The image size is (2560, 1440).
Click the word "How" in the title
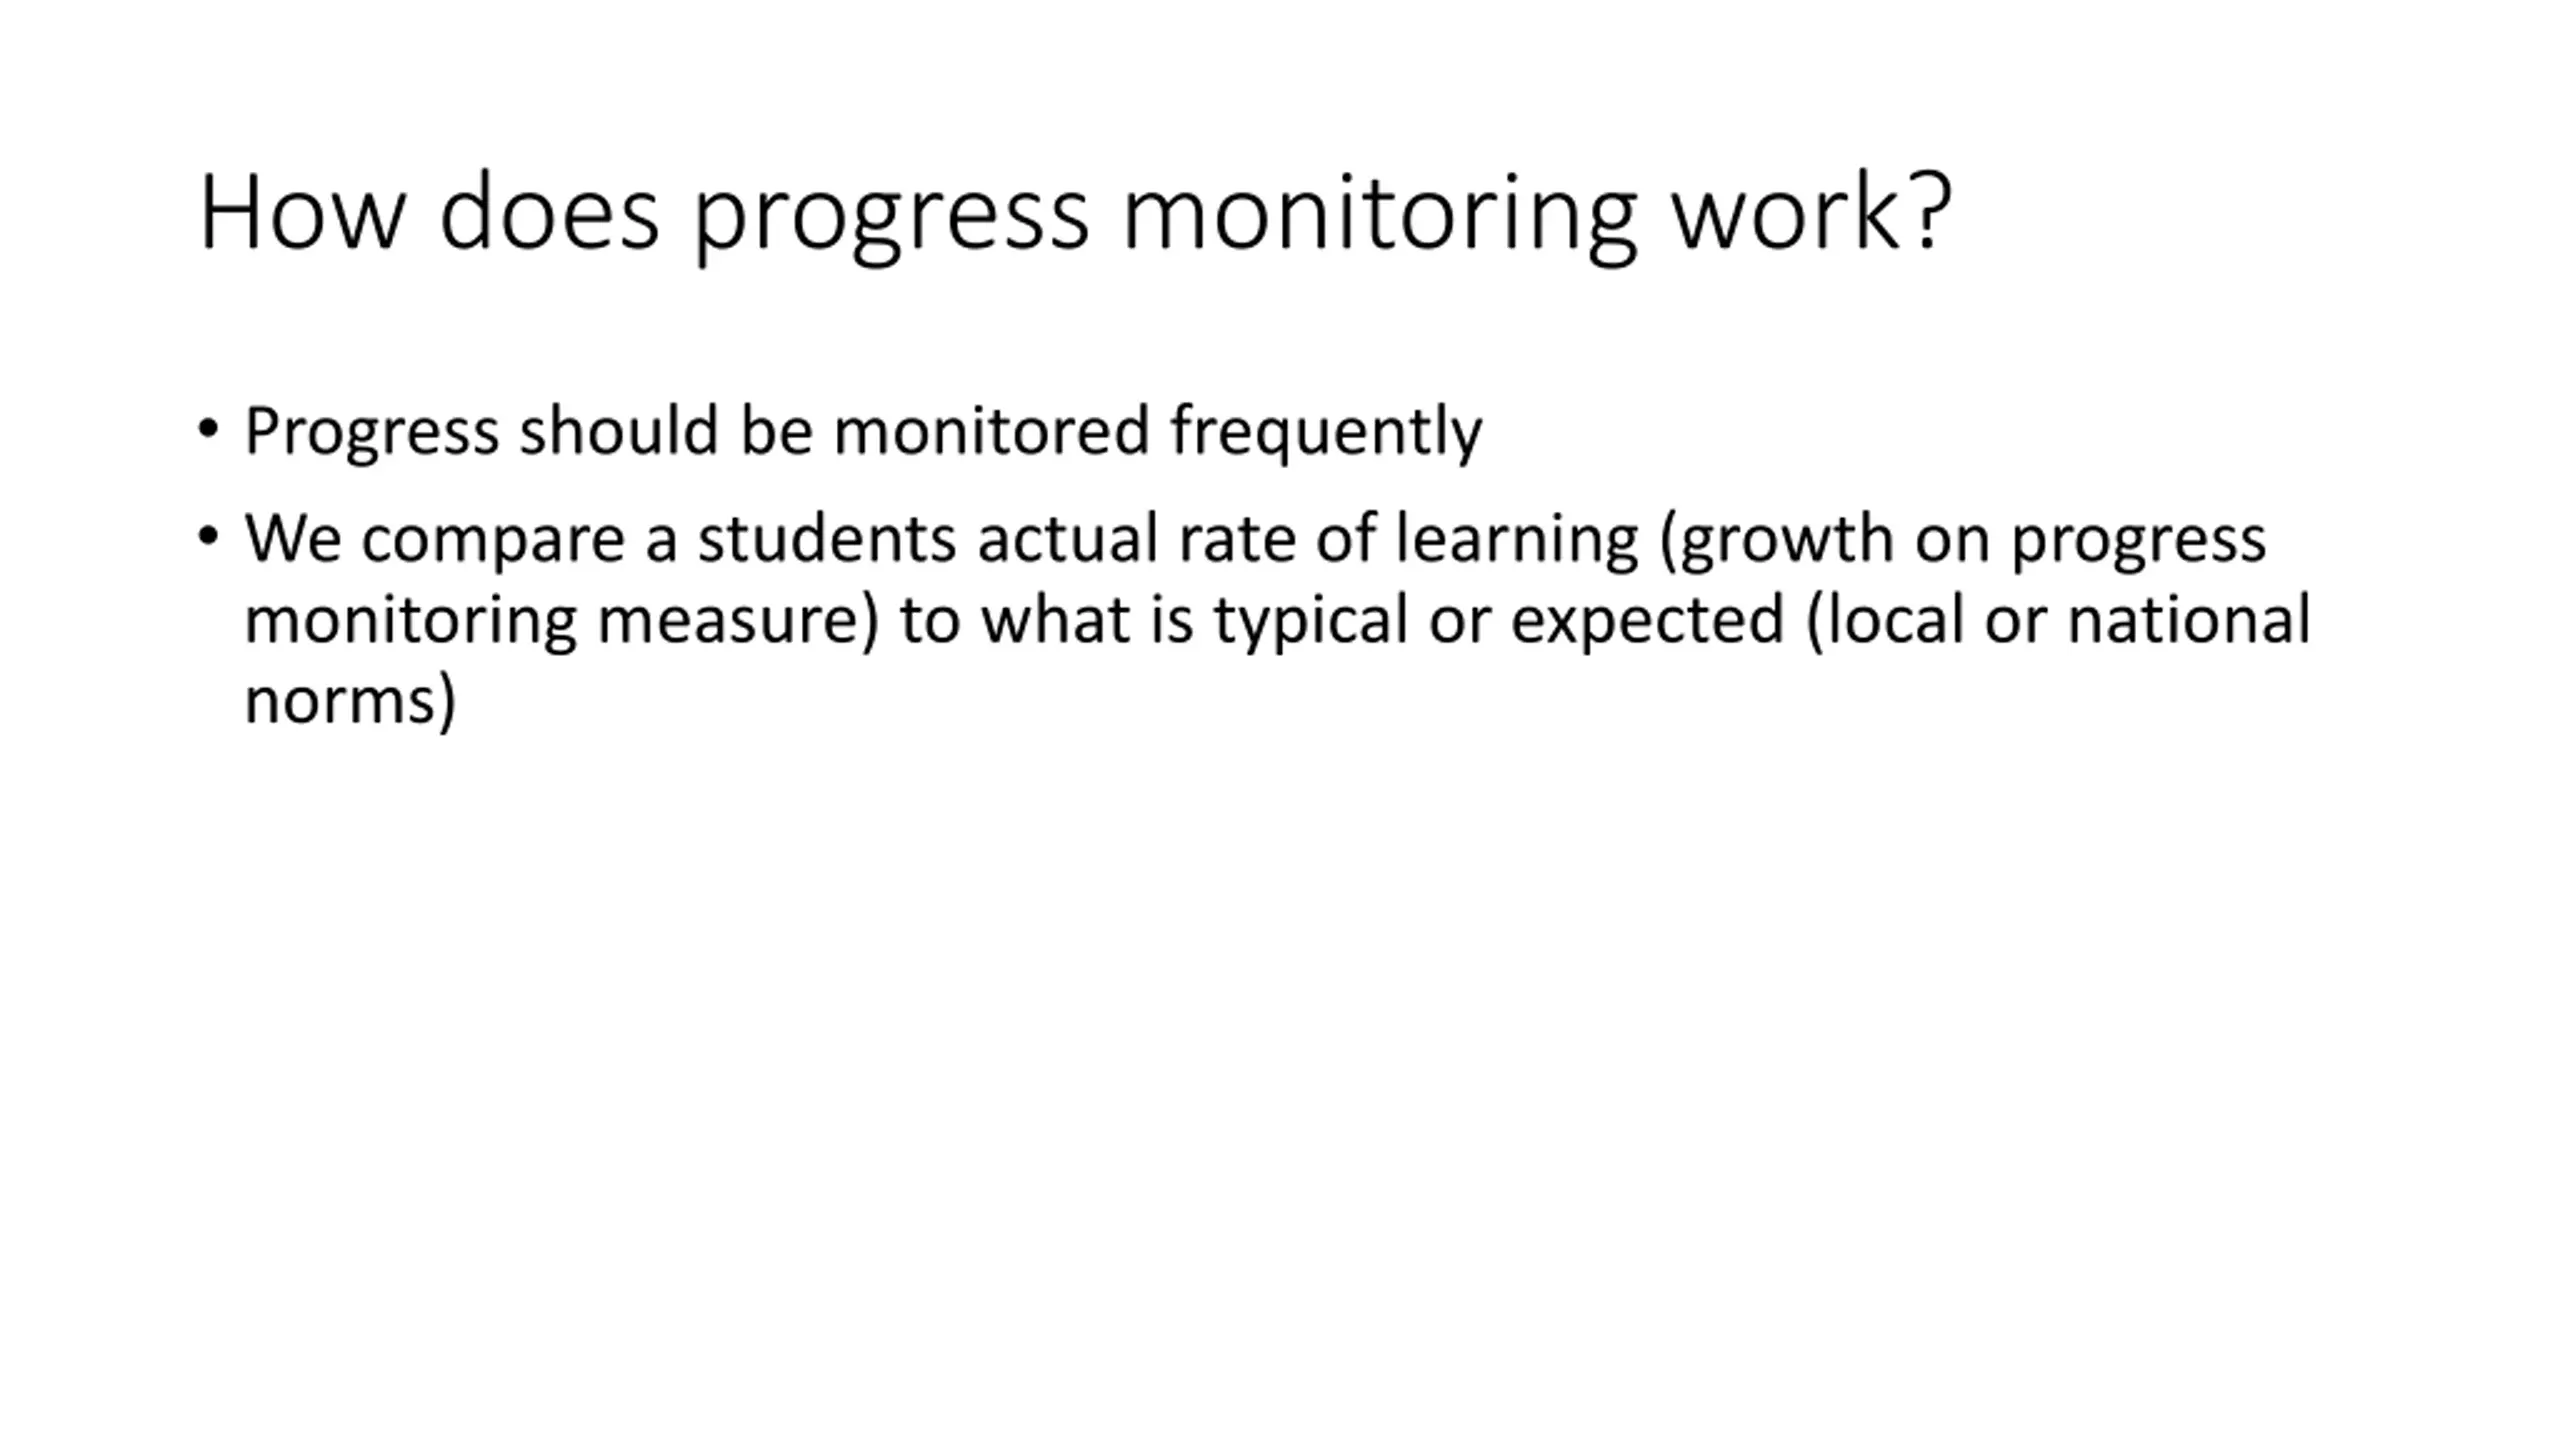(x=302, y=214)
